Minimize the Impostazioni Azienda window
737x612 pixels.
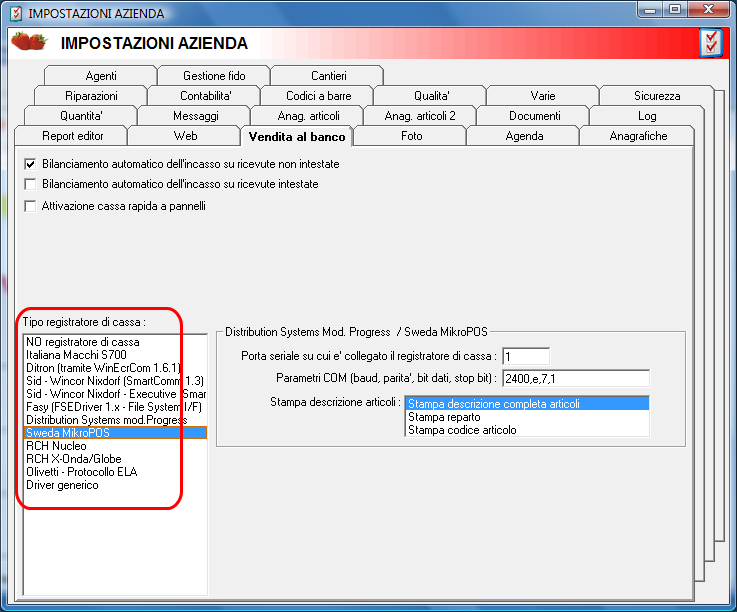(651, 10)
